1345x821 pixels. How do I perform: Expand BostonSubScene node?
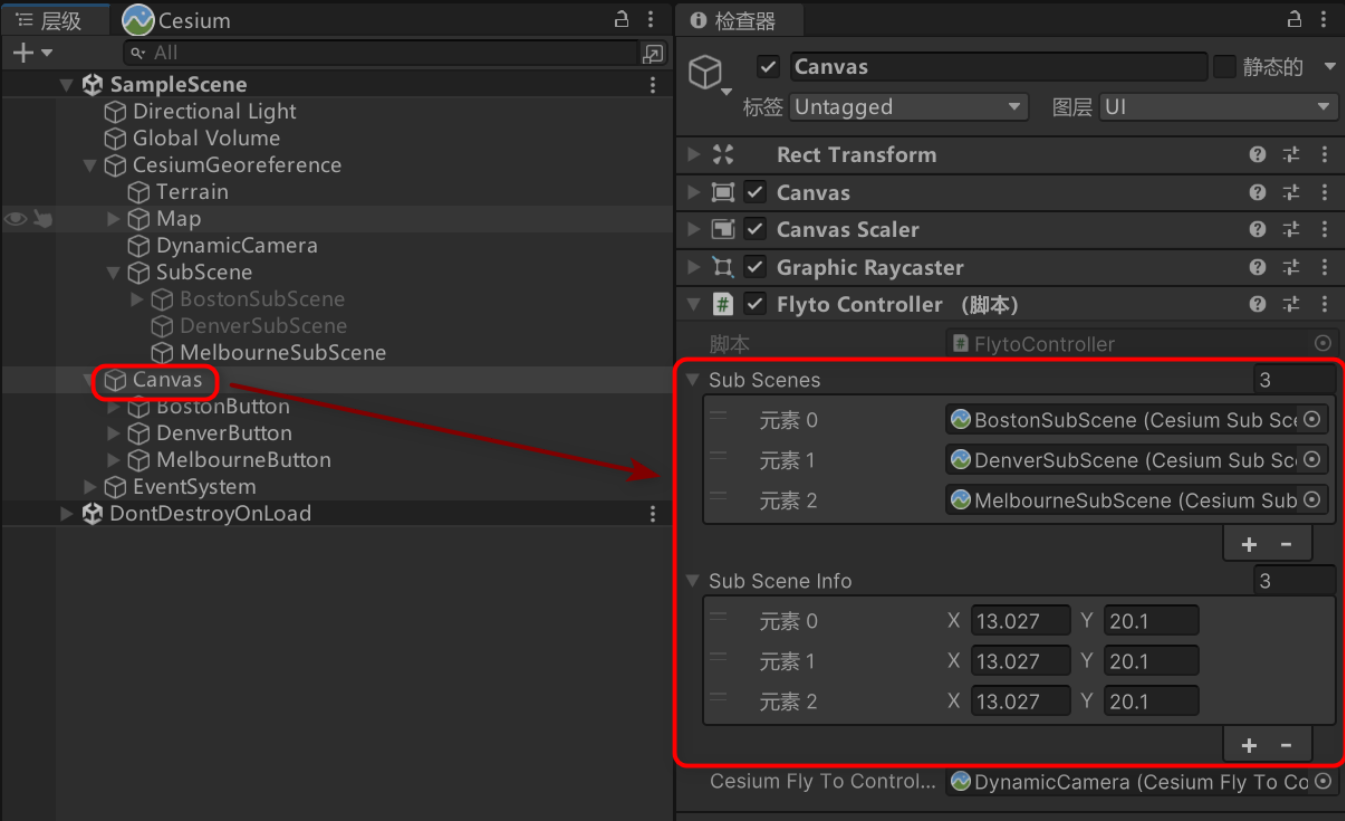tap(137, 299)
